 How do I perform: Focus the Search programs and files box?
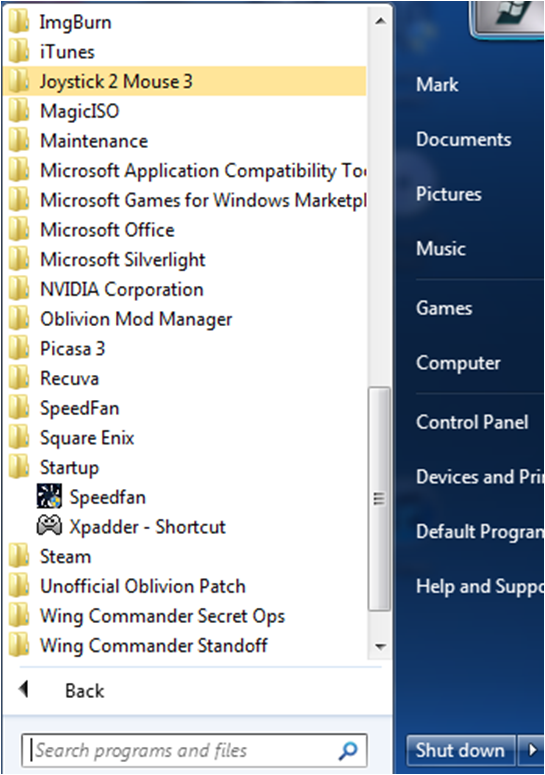[x=194, y=750]
